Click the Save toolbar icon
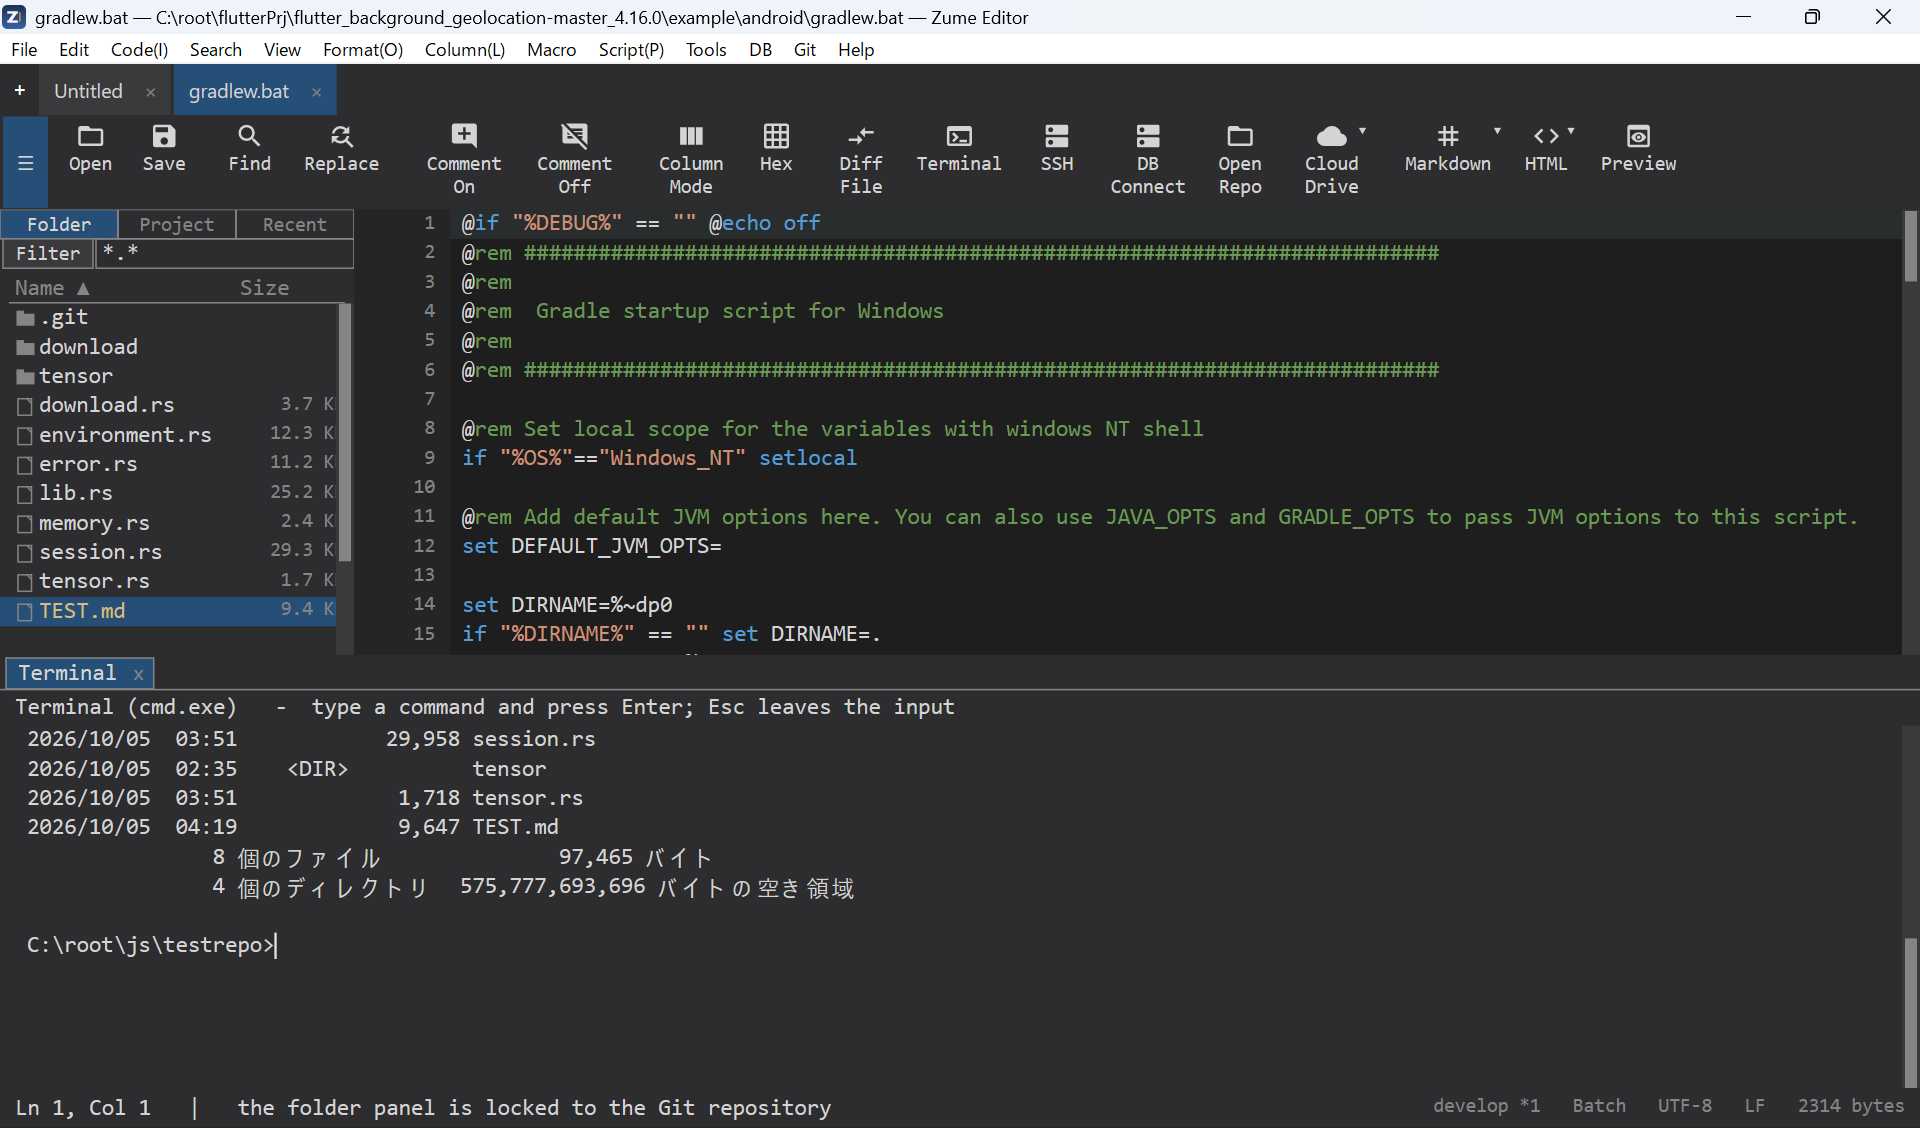This screenshot has width=1920, height=1128. coord(164,149)
